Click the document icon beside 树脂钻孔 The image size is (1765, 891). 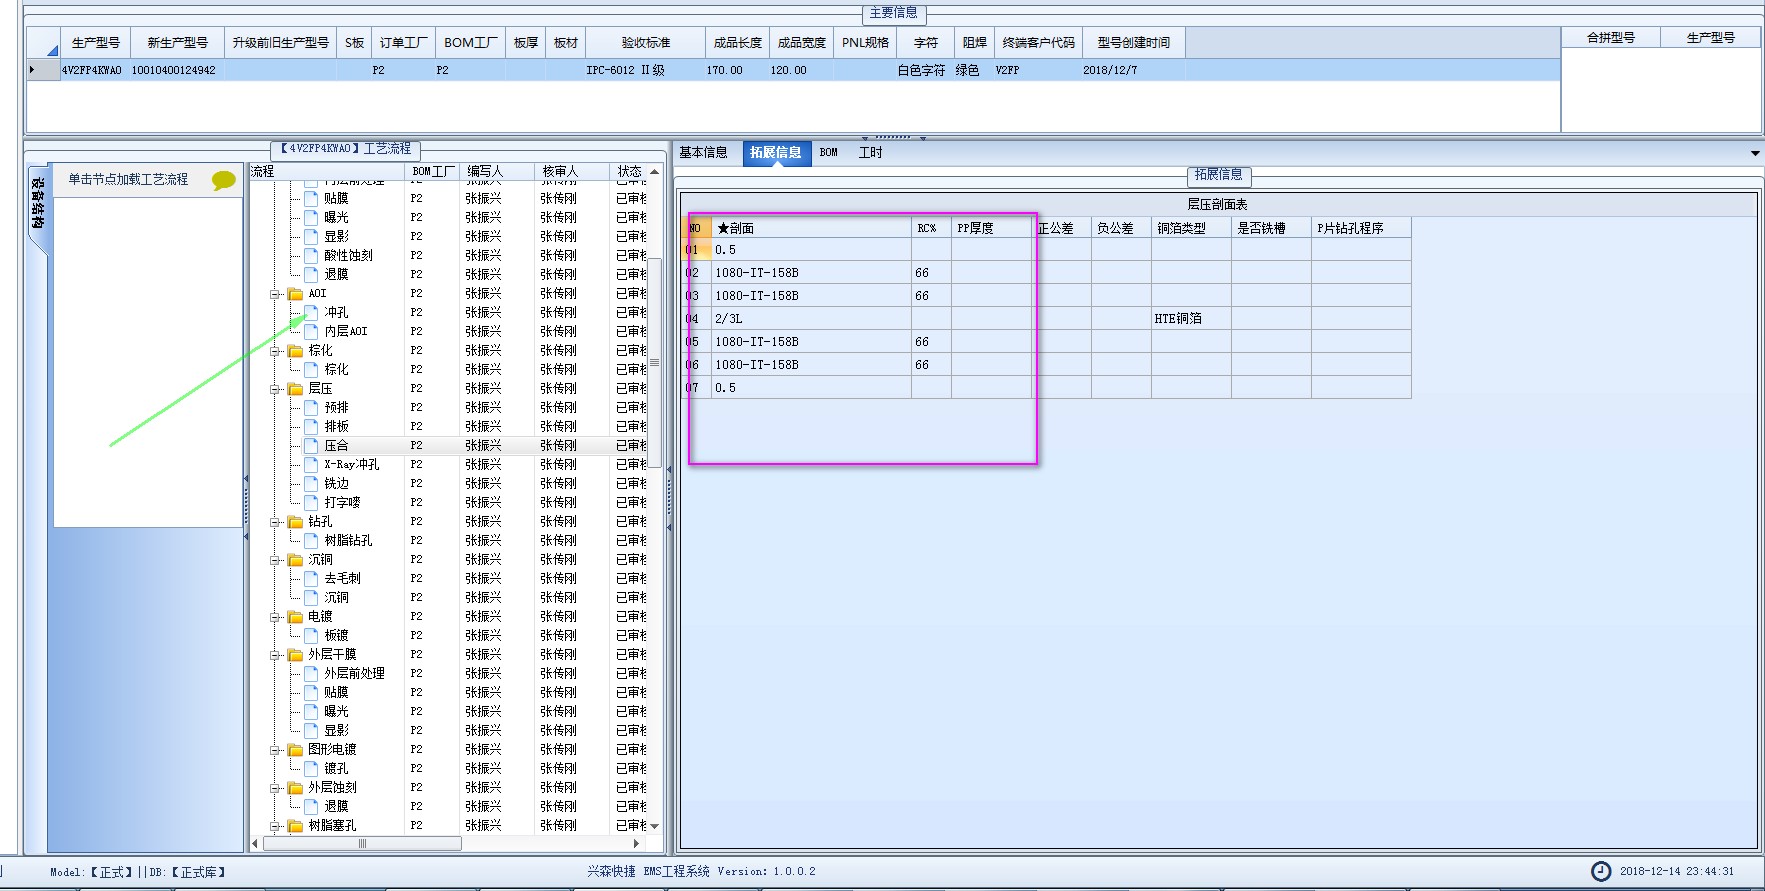(x=311, y=541)
